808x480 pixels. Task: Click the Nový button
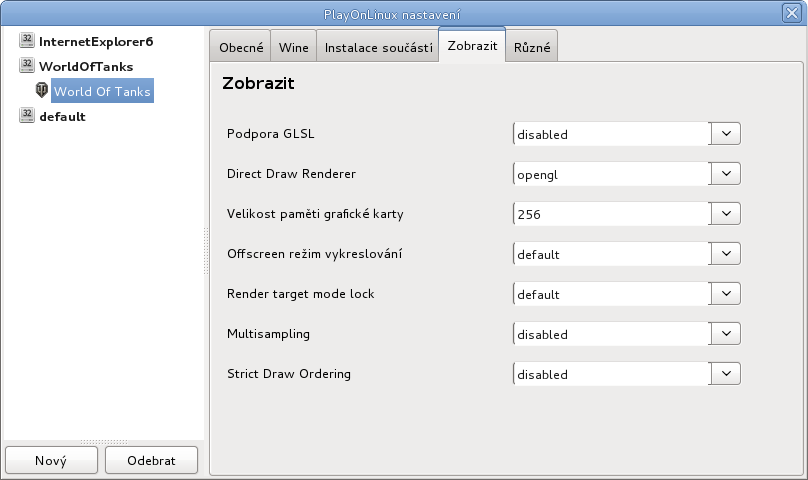(x=51, y=460)
